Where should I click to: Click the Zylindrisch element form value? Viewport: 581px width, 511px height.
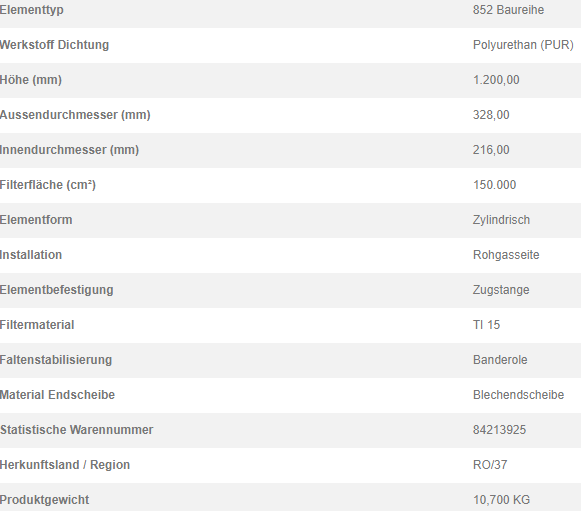point(501,220)
